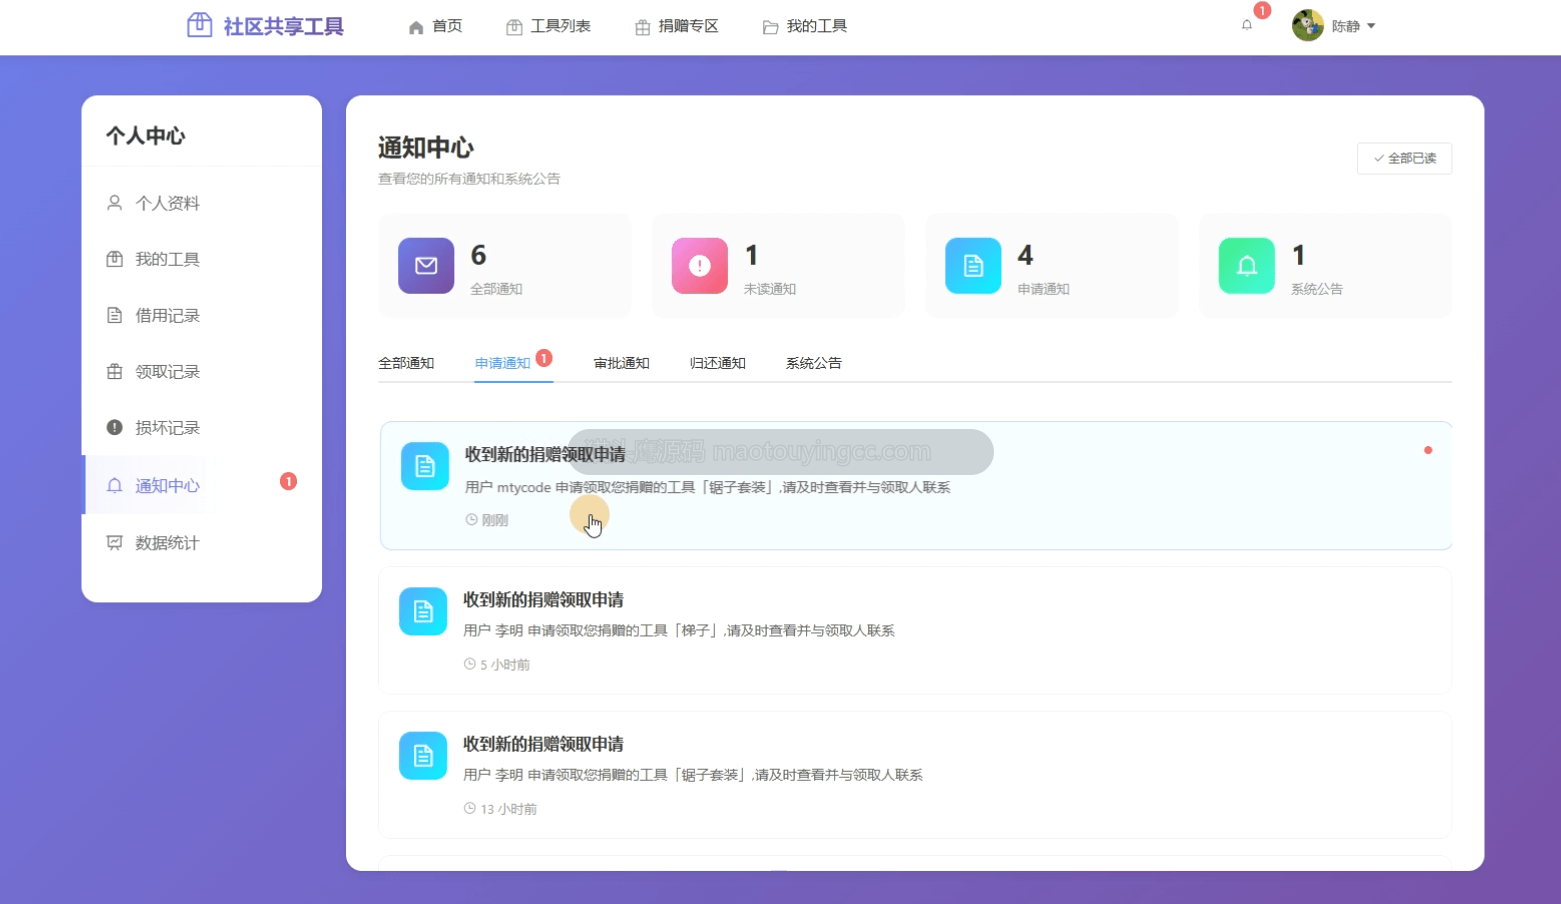Click the gift icon beside 领取记录

115,371
